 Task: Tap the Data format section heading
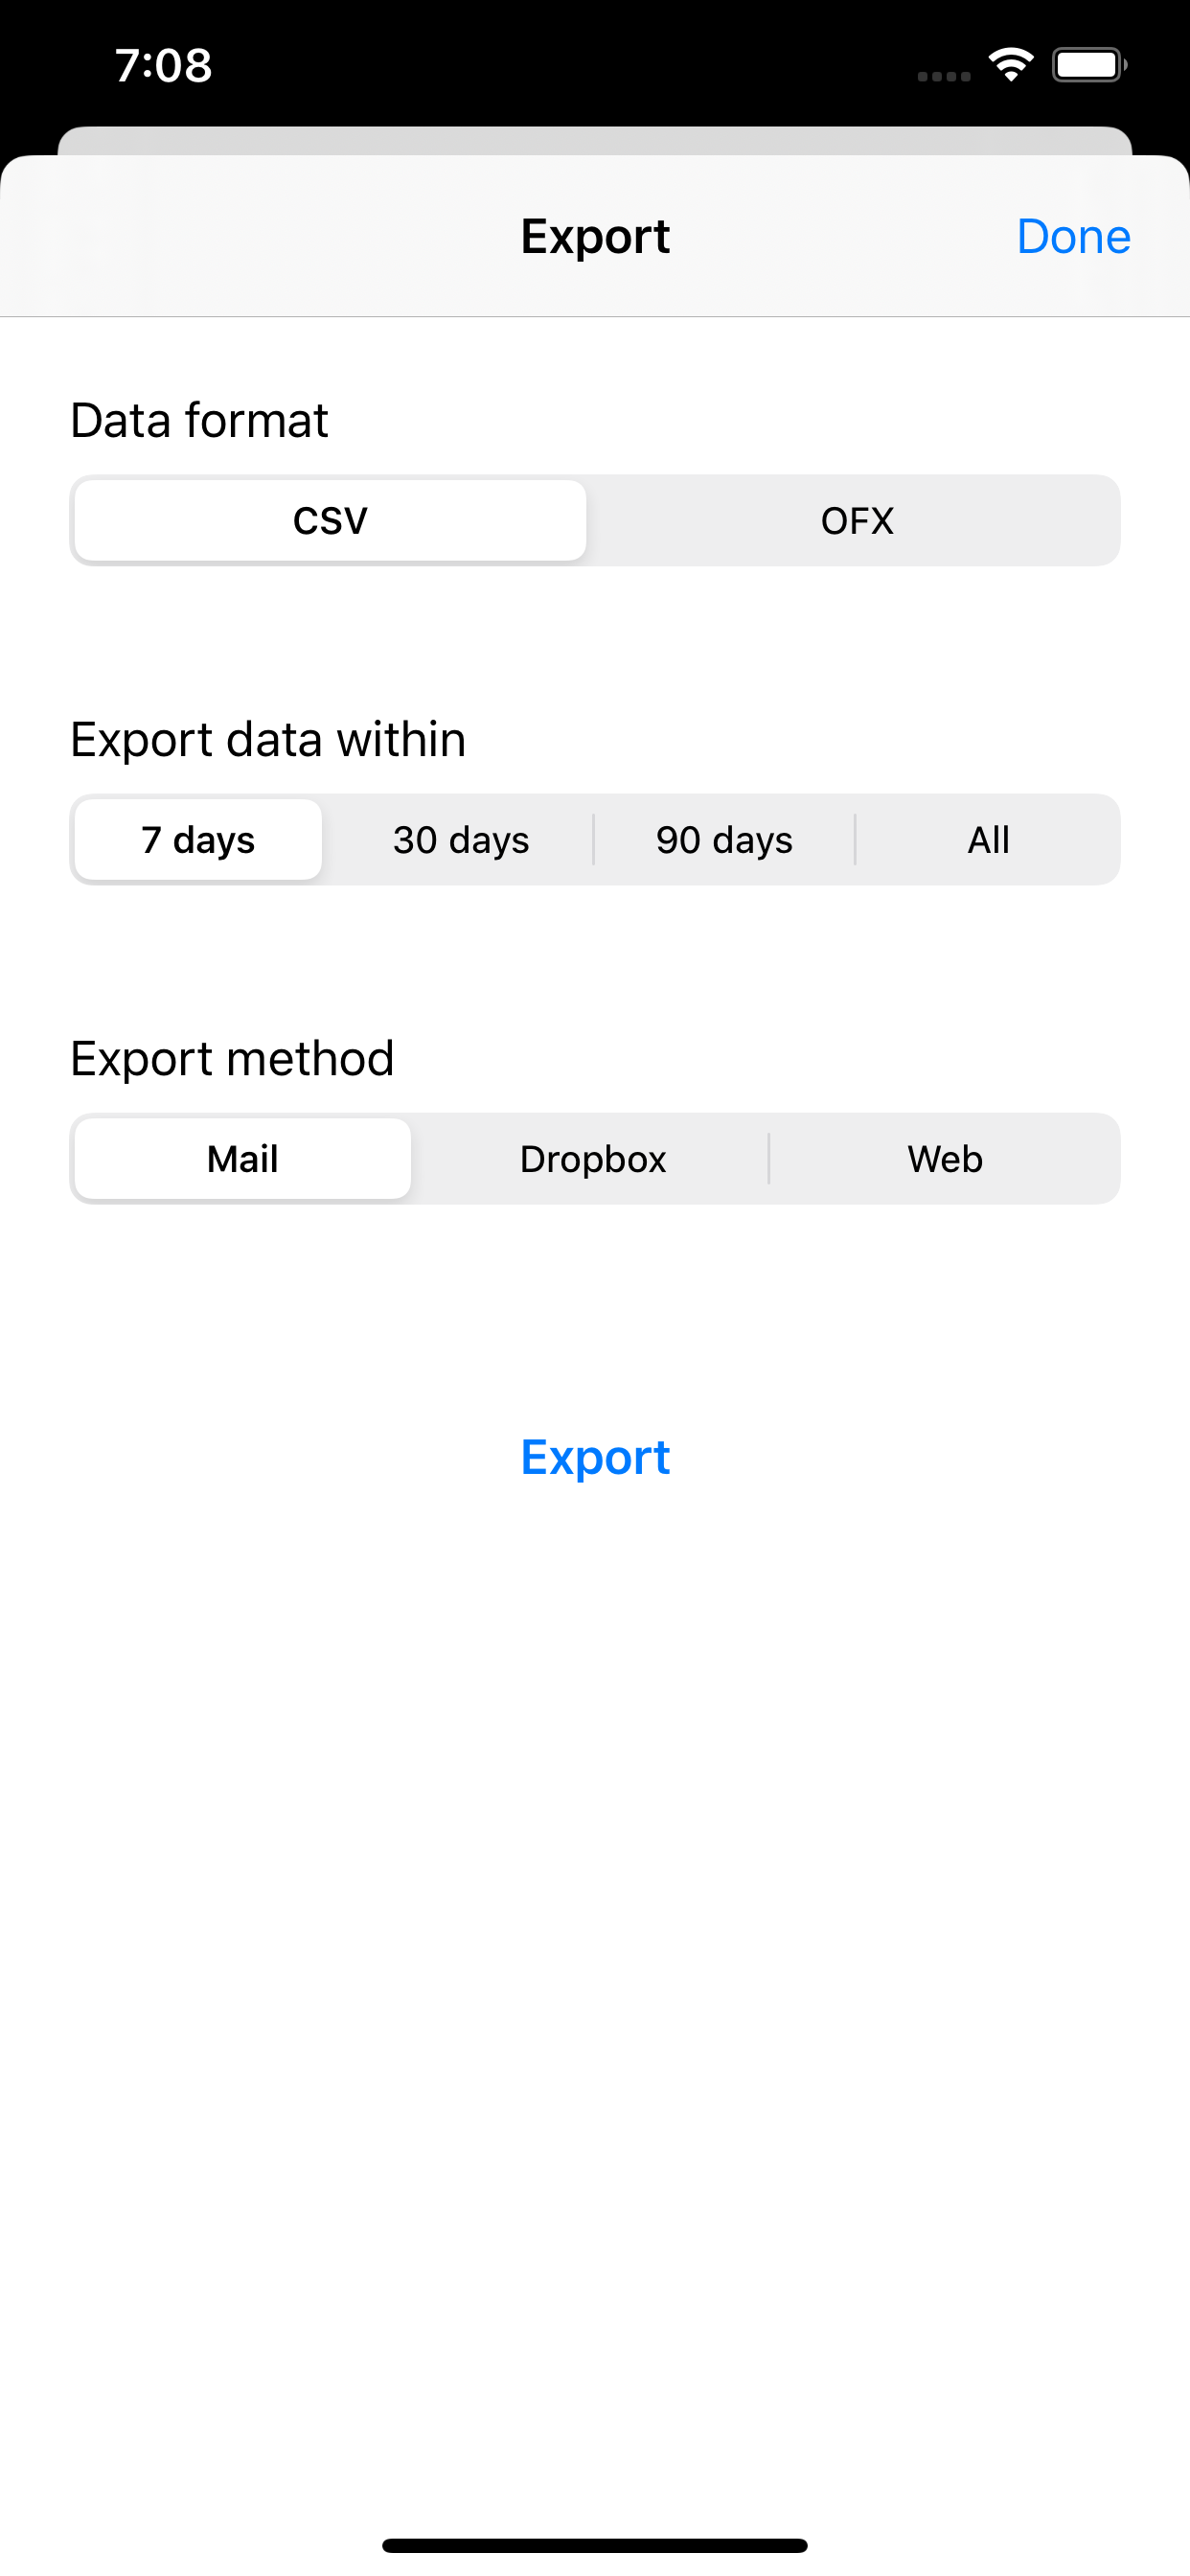click(x=199, y=420)
